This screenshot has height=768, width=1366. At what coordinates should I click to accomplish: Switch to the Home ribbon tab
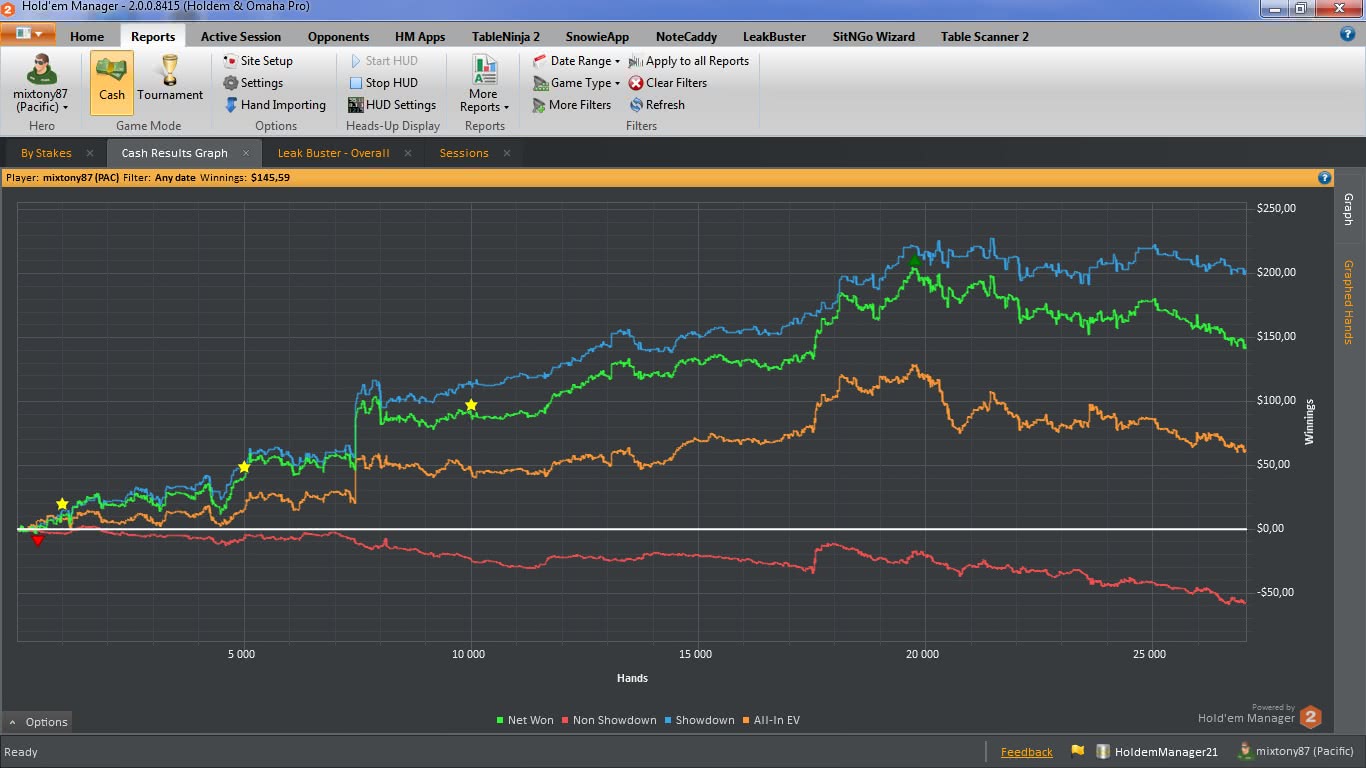87,36
